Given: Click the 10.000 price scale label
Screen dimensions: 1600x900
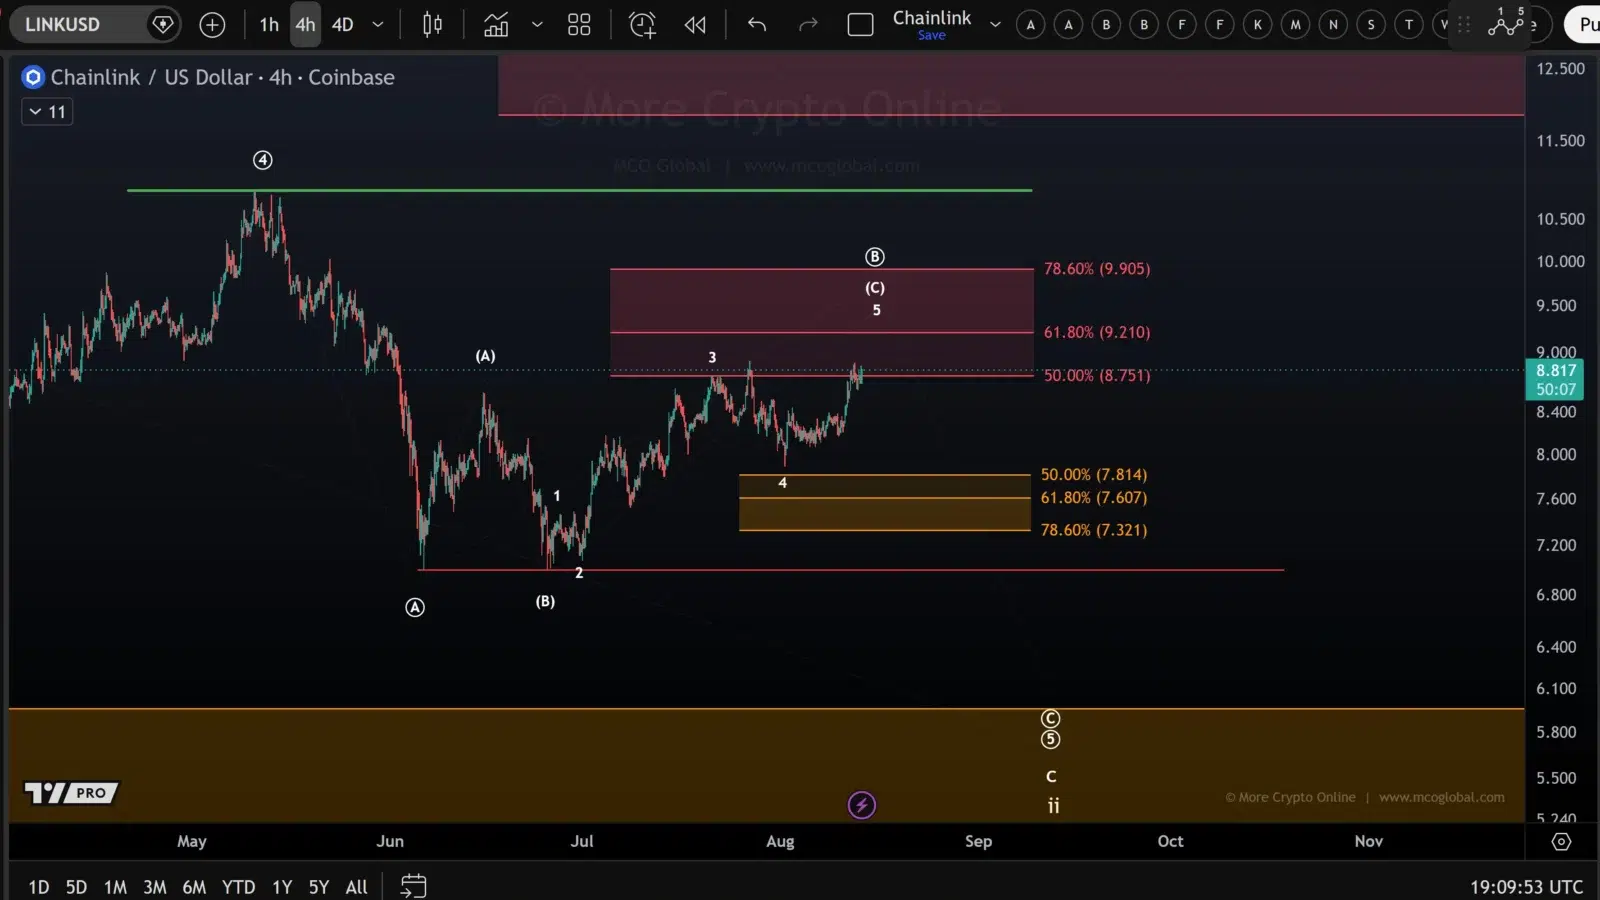Looking at the screenshot, I should click(1560, 262).
